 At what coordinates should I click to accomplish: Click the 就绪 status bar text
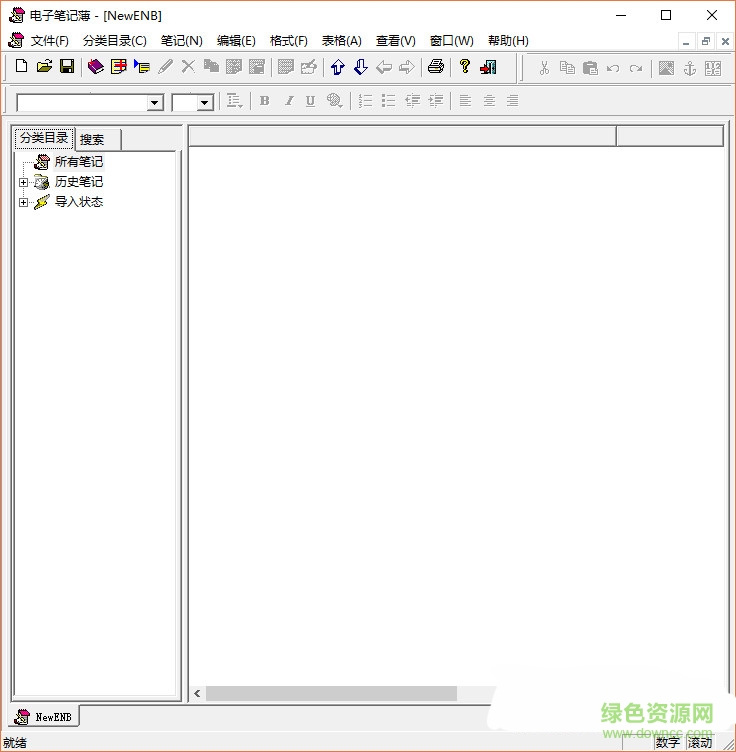[x=15, y=743]
